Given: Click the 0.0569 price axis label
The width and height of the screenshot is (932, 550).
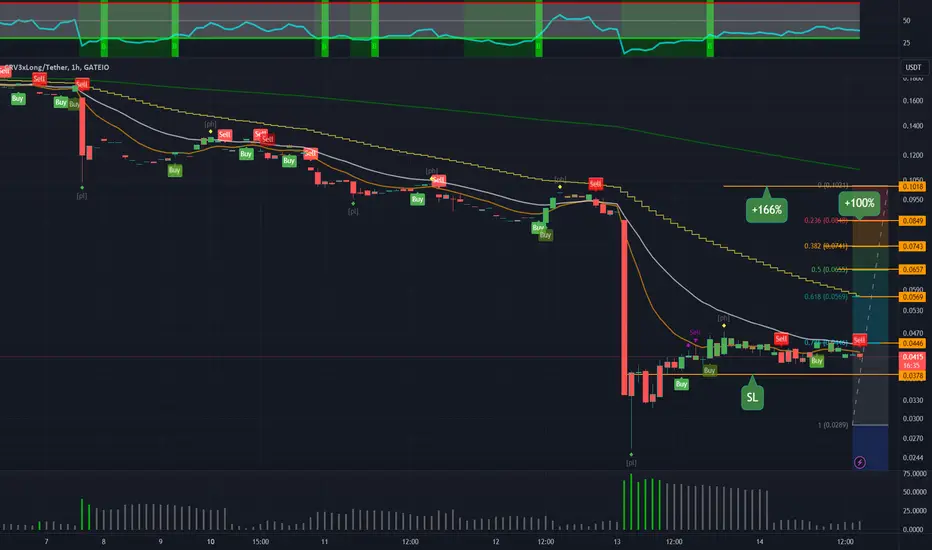Looking at the screenshot, I should point(912,297).
